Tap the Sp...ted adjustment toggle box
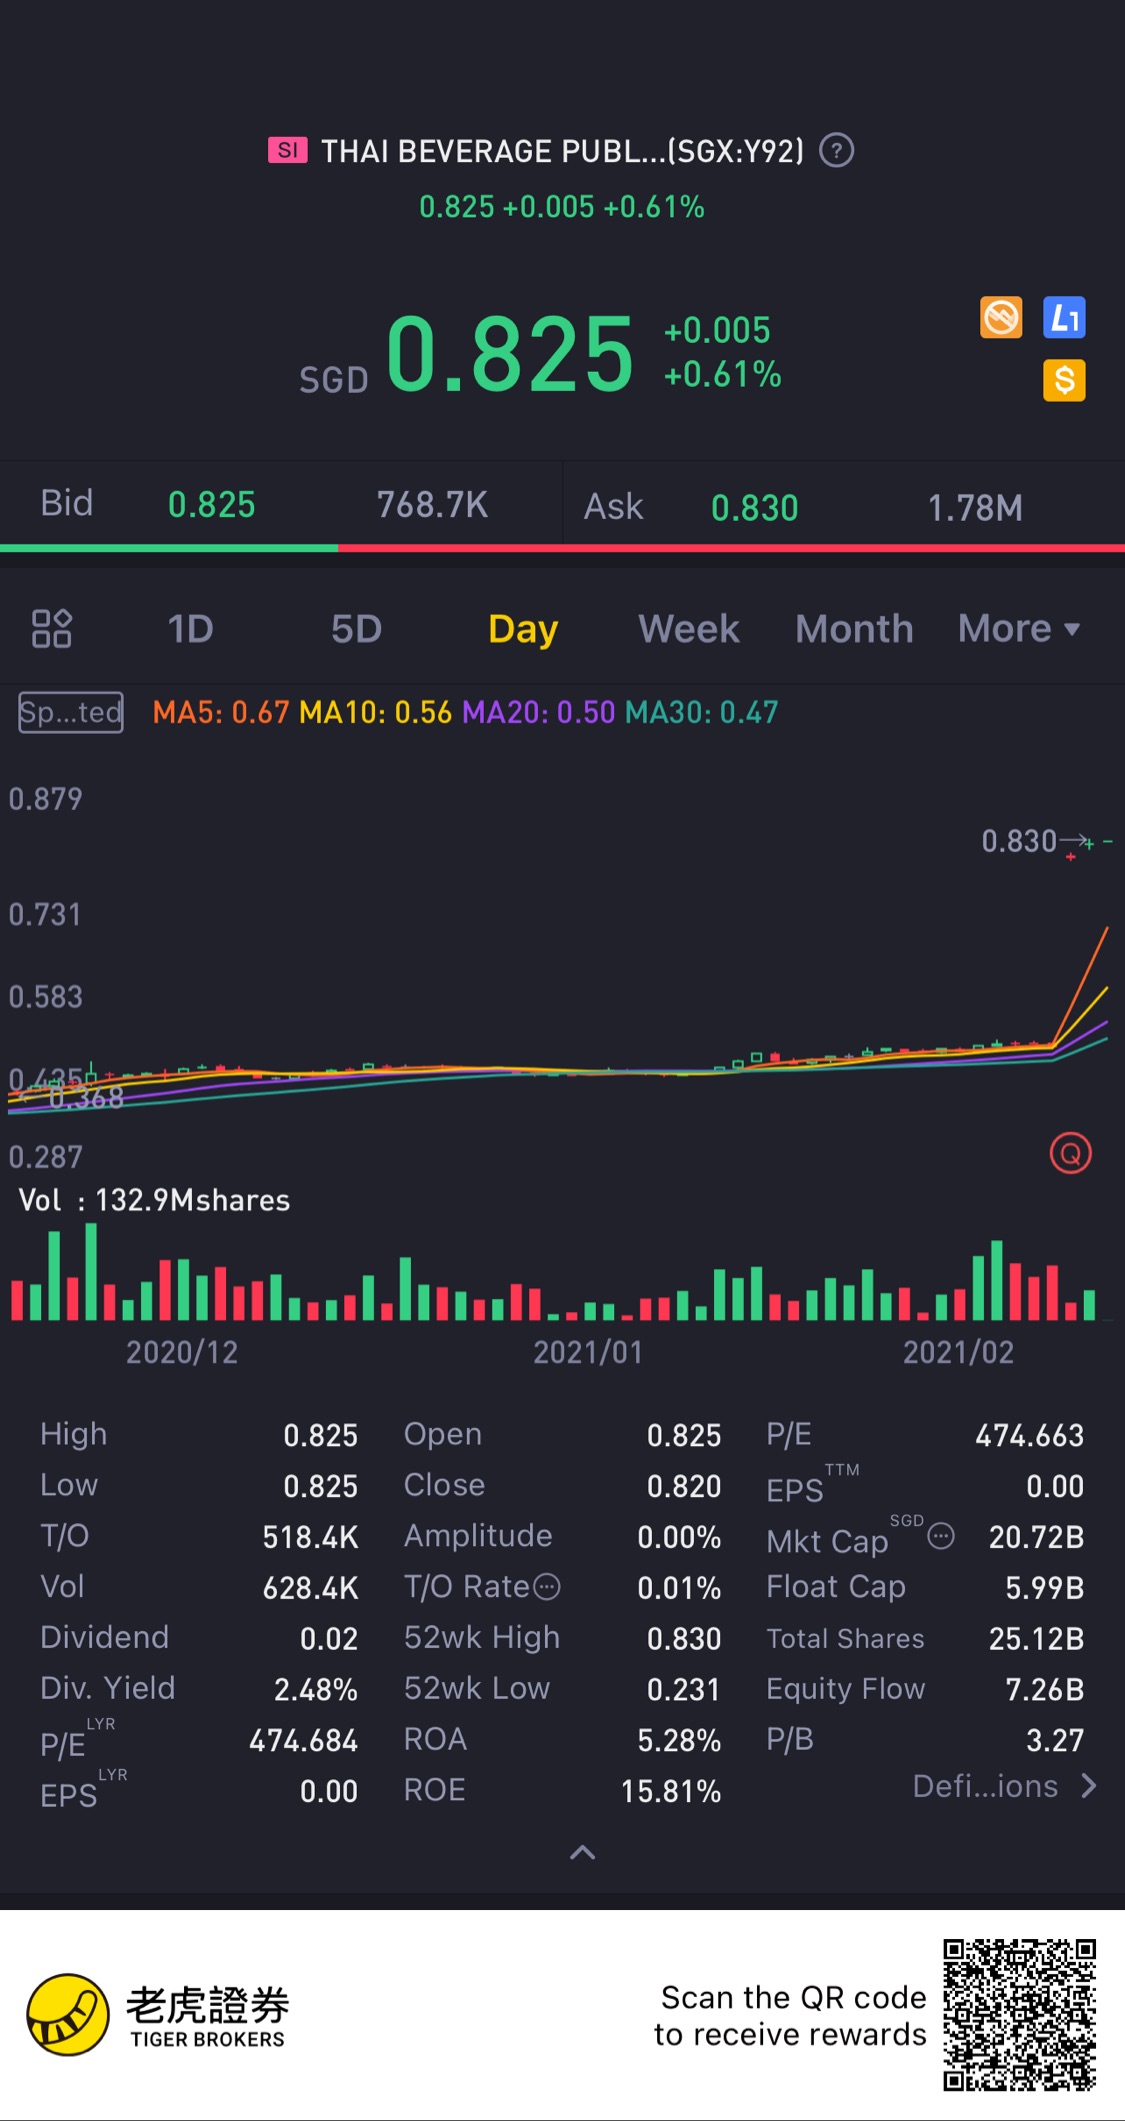1125x2121 pixels. [71, 713]
